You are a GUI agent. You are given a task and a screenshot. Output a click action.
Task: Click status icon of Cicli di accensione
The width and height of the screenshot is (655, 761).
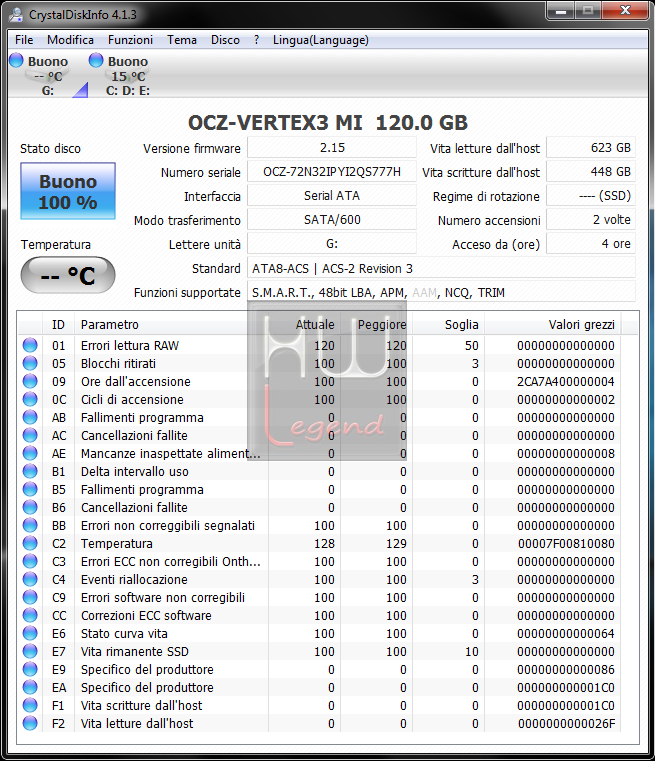(x=30, y=399)
